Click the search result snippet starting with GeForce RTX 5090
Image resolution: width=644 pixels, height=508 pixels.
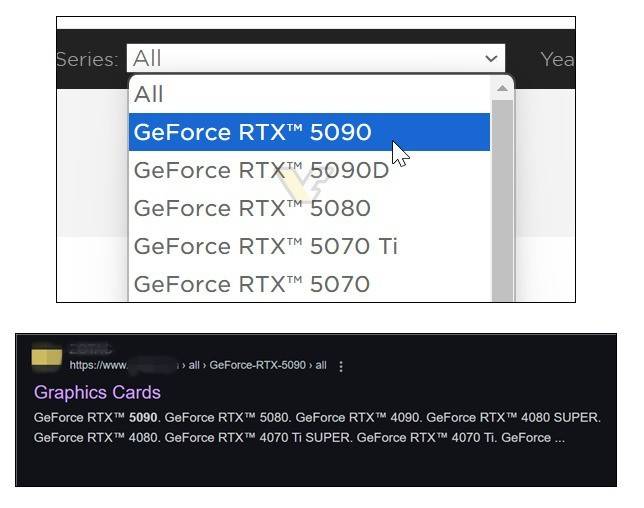(x=317, y=428)
